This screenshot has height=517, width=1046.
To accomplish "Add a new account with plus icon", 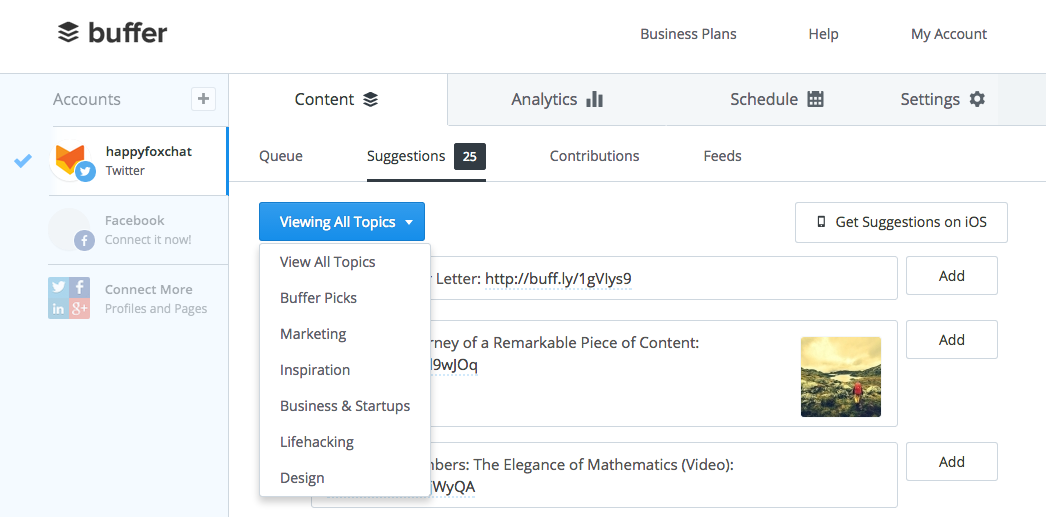I will click(x=203, y=98).
